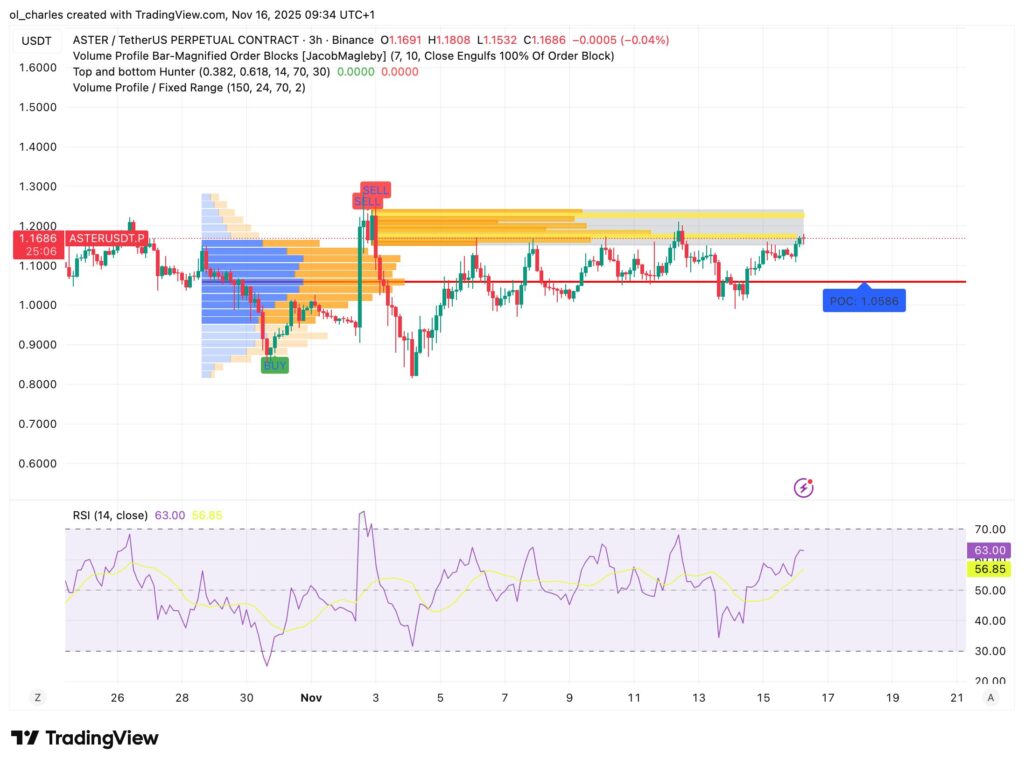
Task: Click the Z timezone control at bottom left
Action: pos(37,697)
